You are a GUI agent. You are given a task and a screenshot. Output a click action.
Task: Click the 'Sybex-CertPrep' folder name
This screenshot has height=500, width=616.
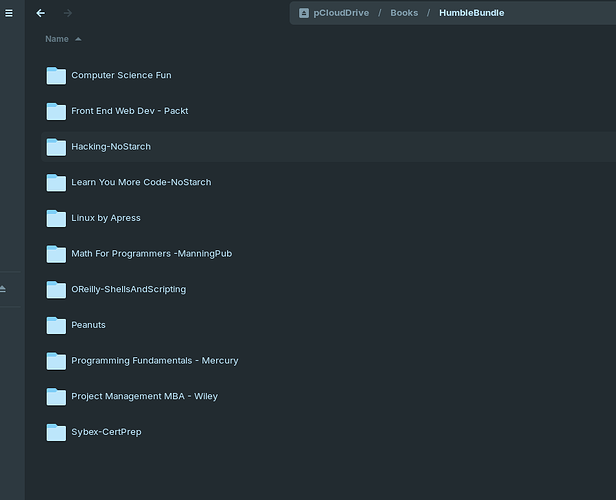point(106,432)
